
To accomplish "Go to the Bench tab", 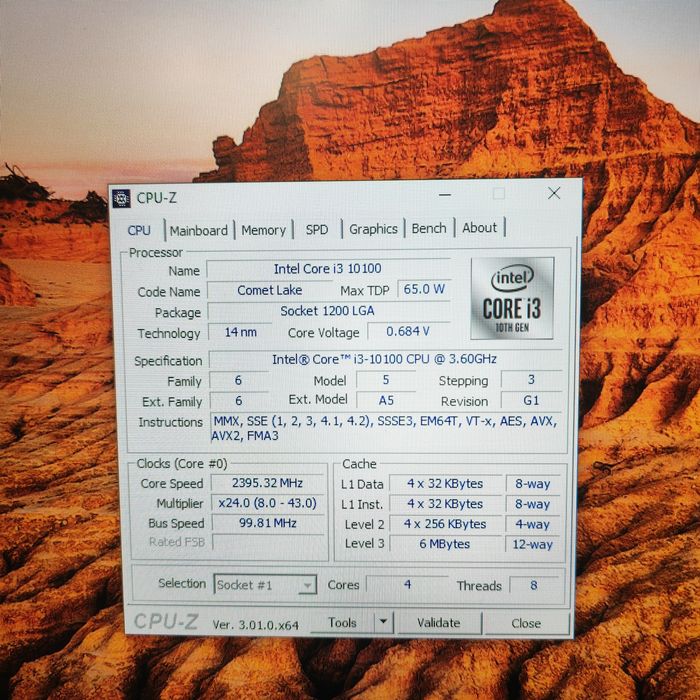I will [429, 228].
